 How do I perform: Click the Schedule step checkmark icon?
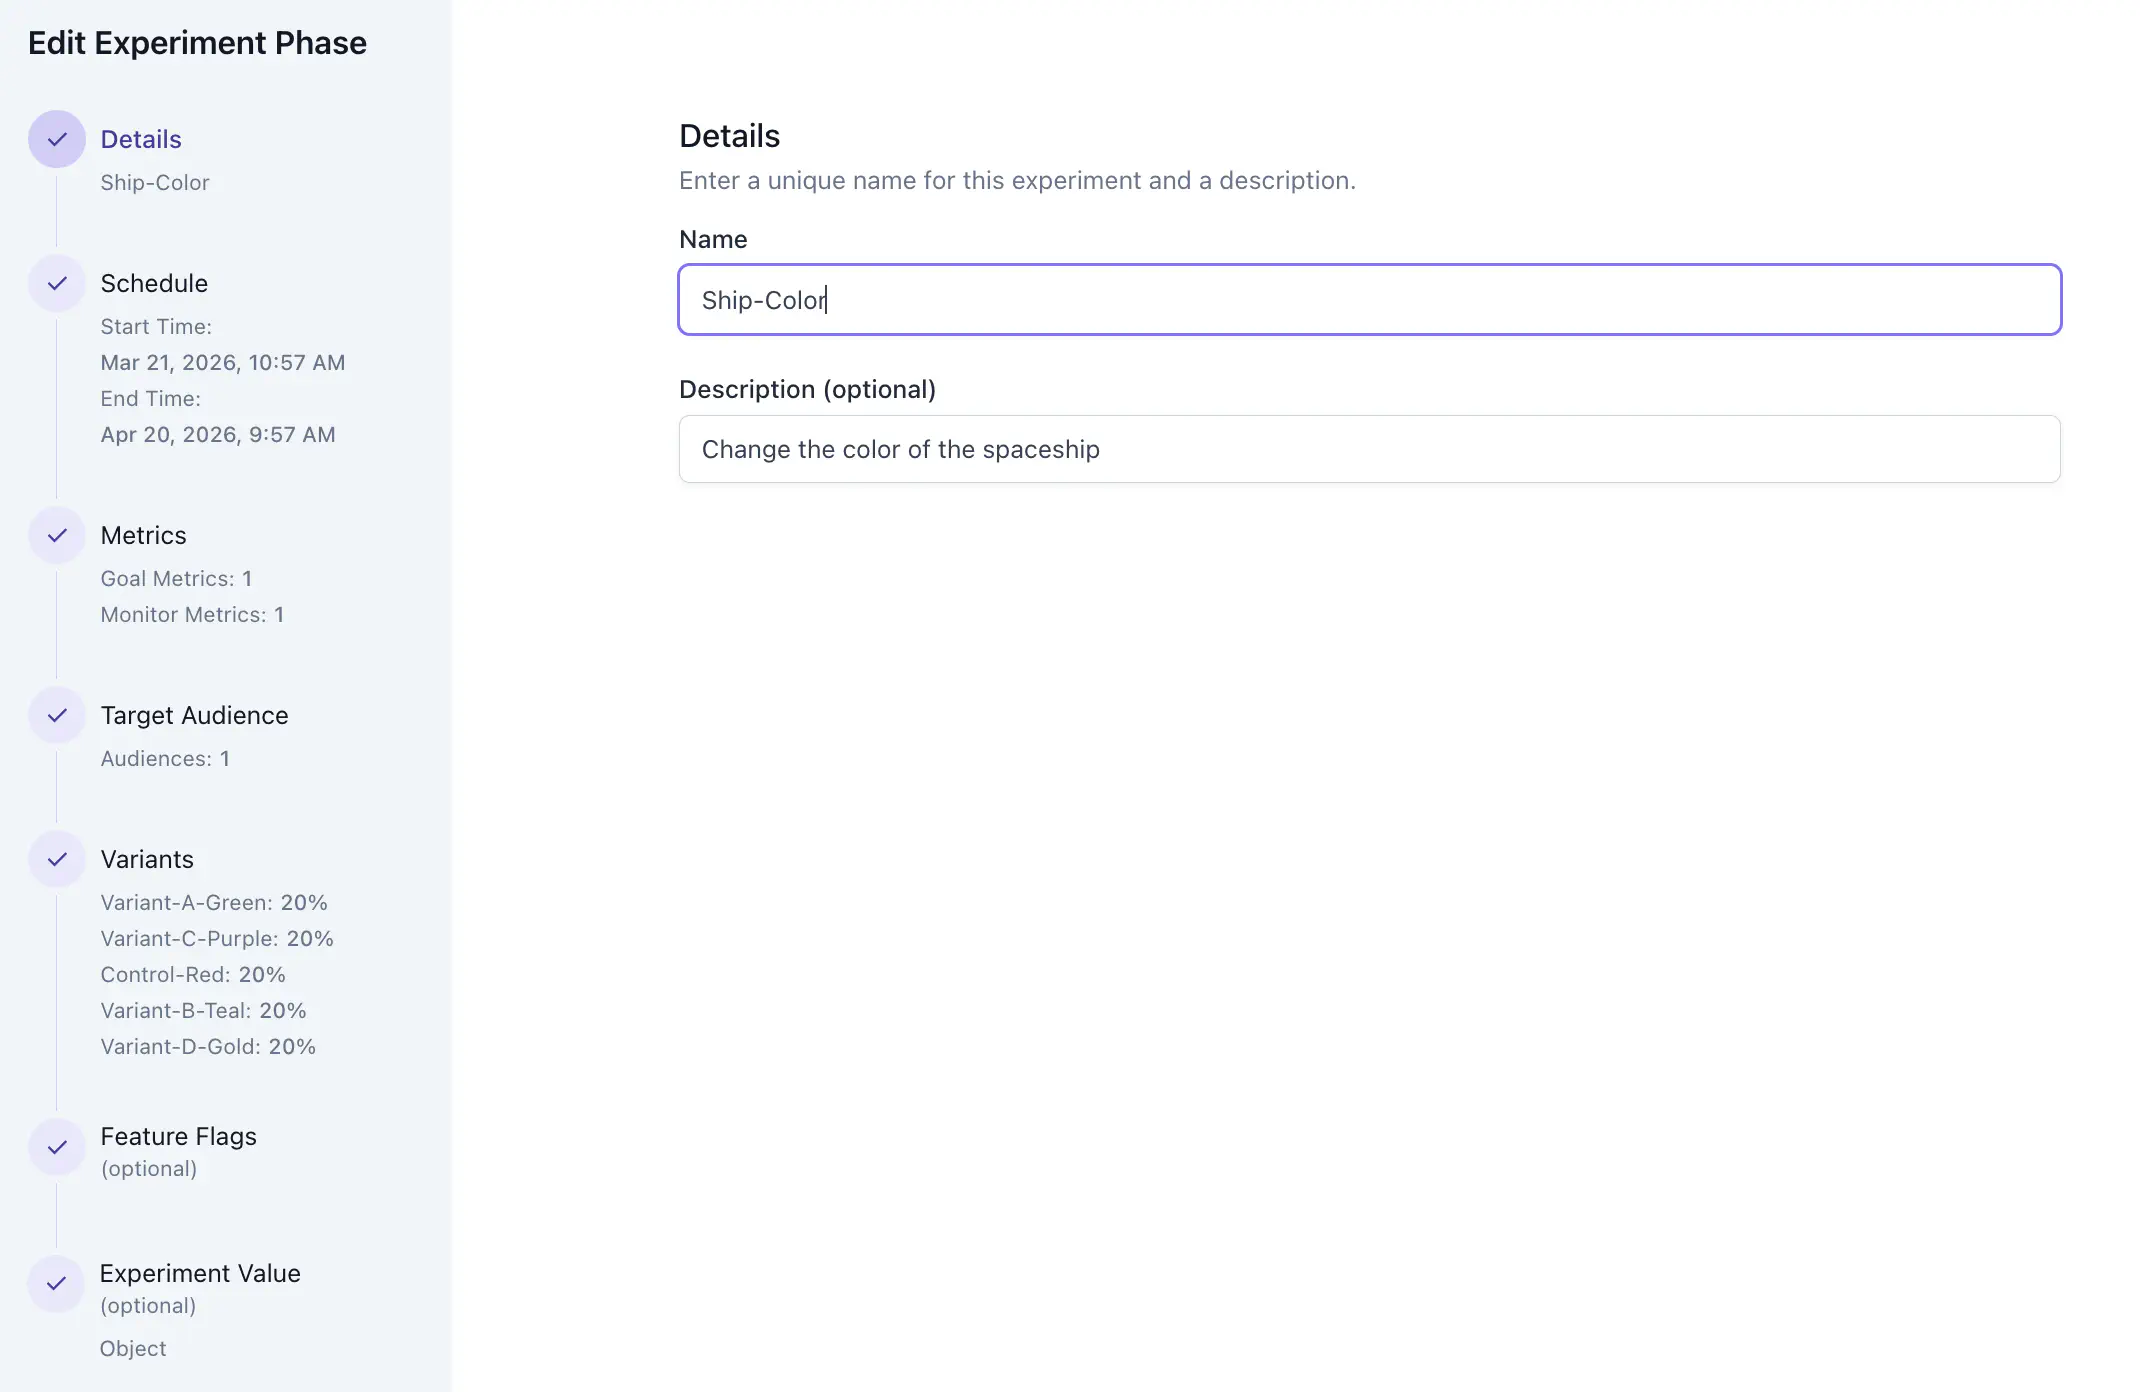[57, 283]
